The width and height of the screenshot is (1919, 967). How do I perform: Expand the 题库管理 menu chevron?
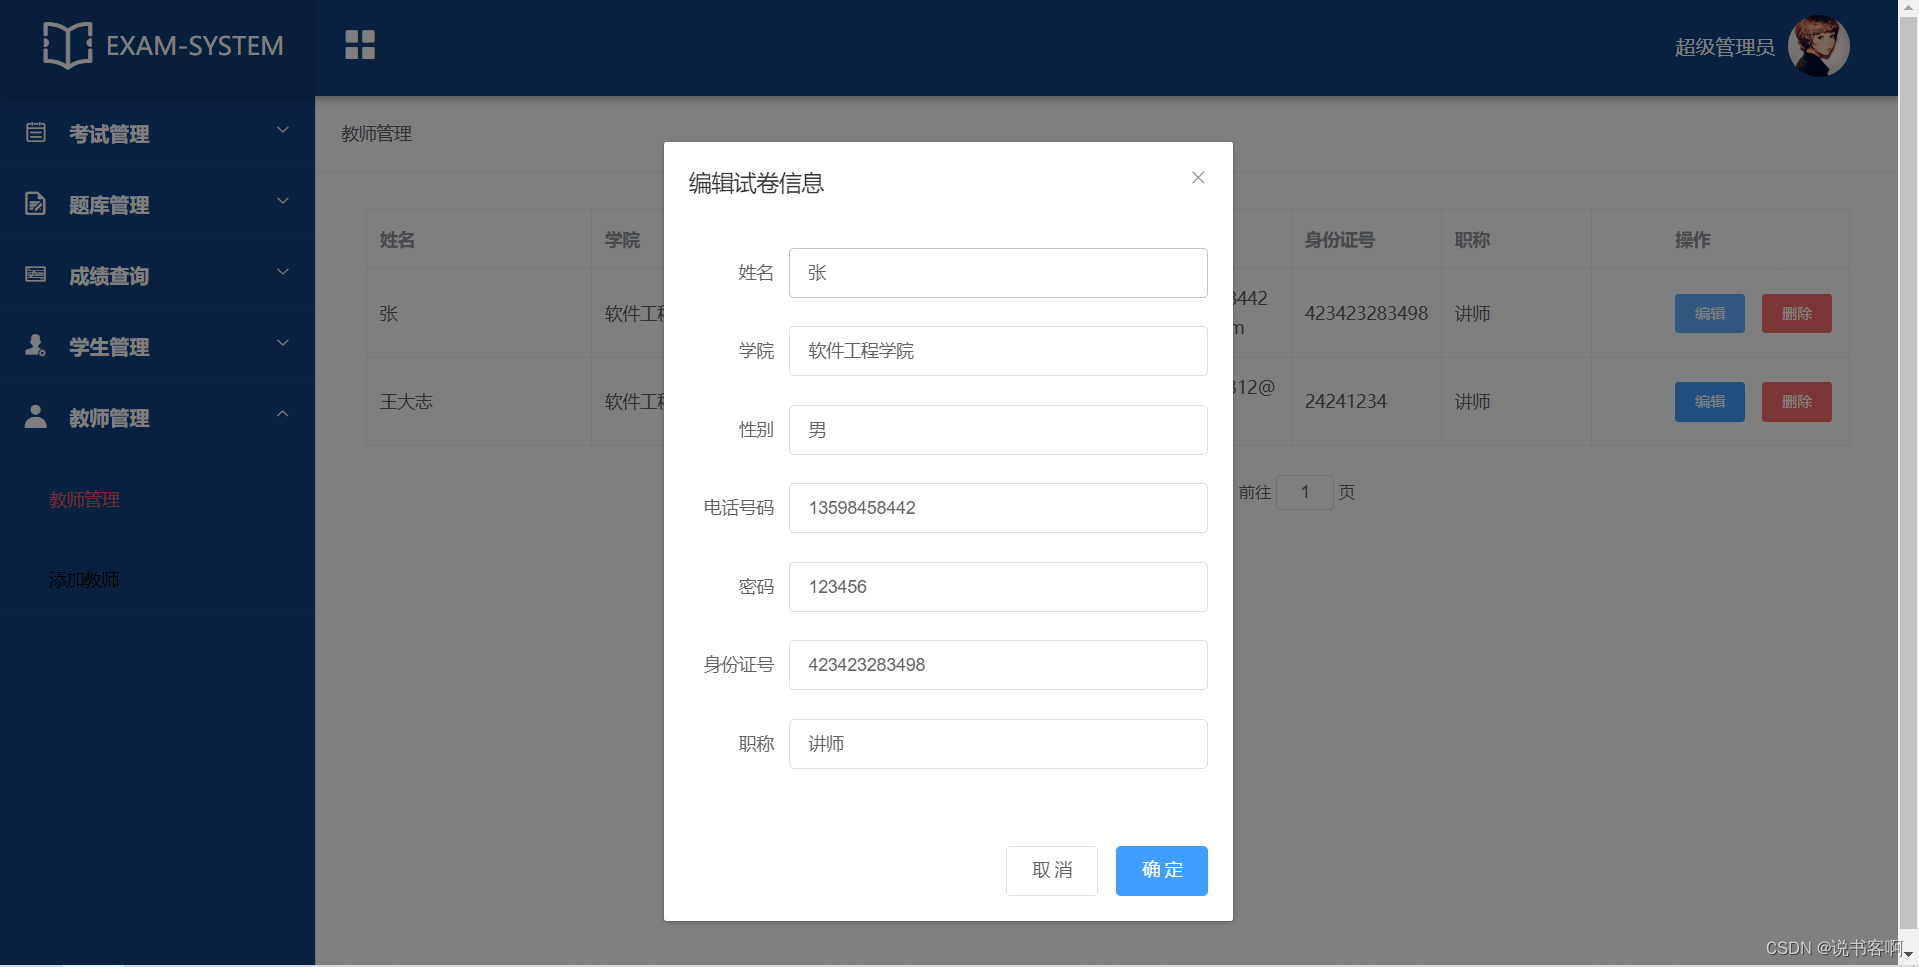point(283,201)
